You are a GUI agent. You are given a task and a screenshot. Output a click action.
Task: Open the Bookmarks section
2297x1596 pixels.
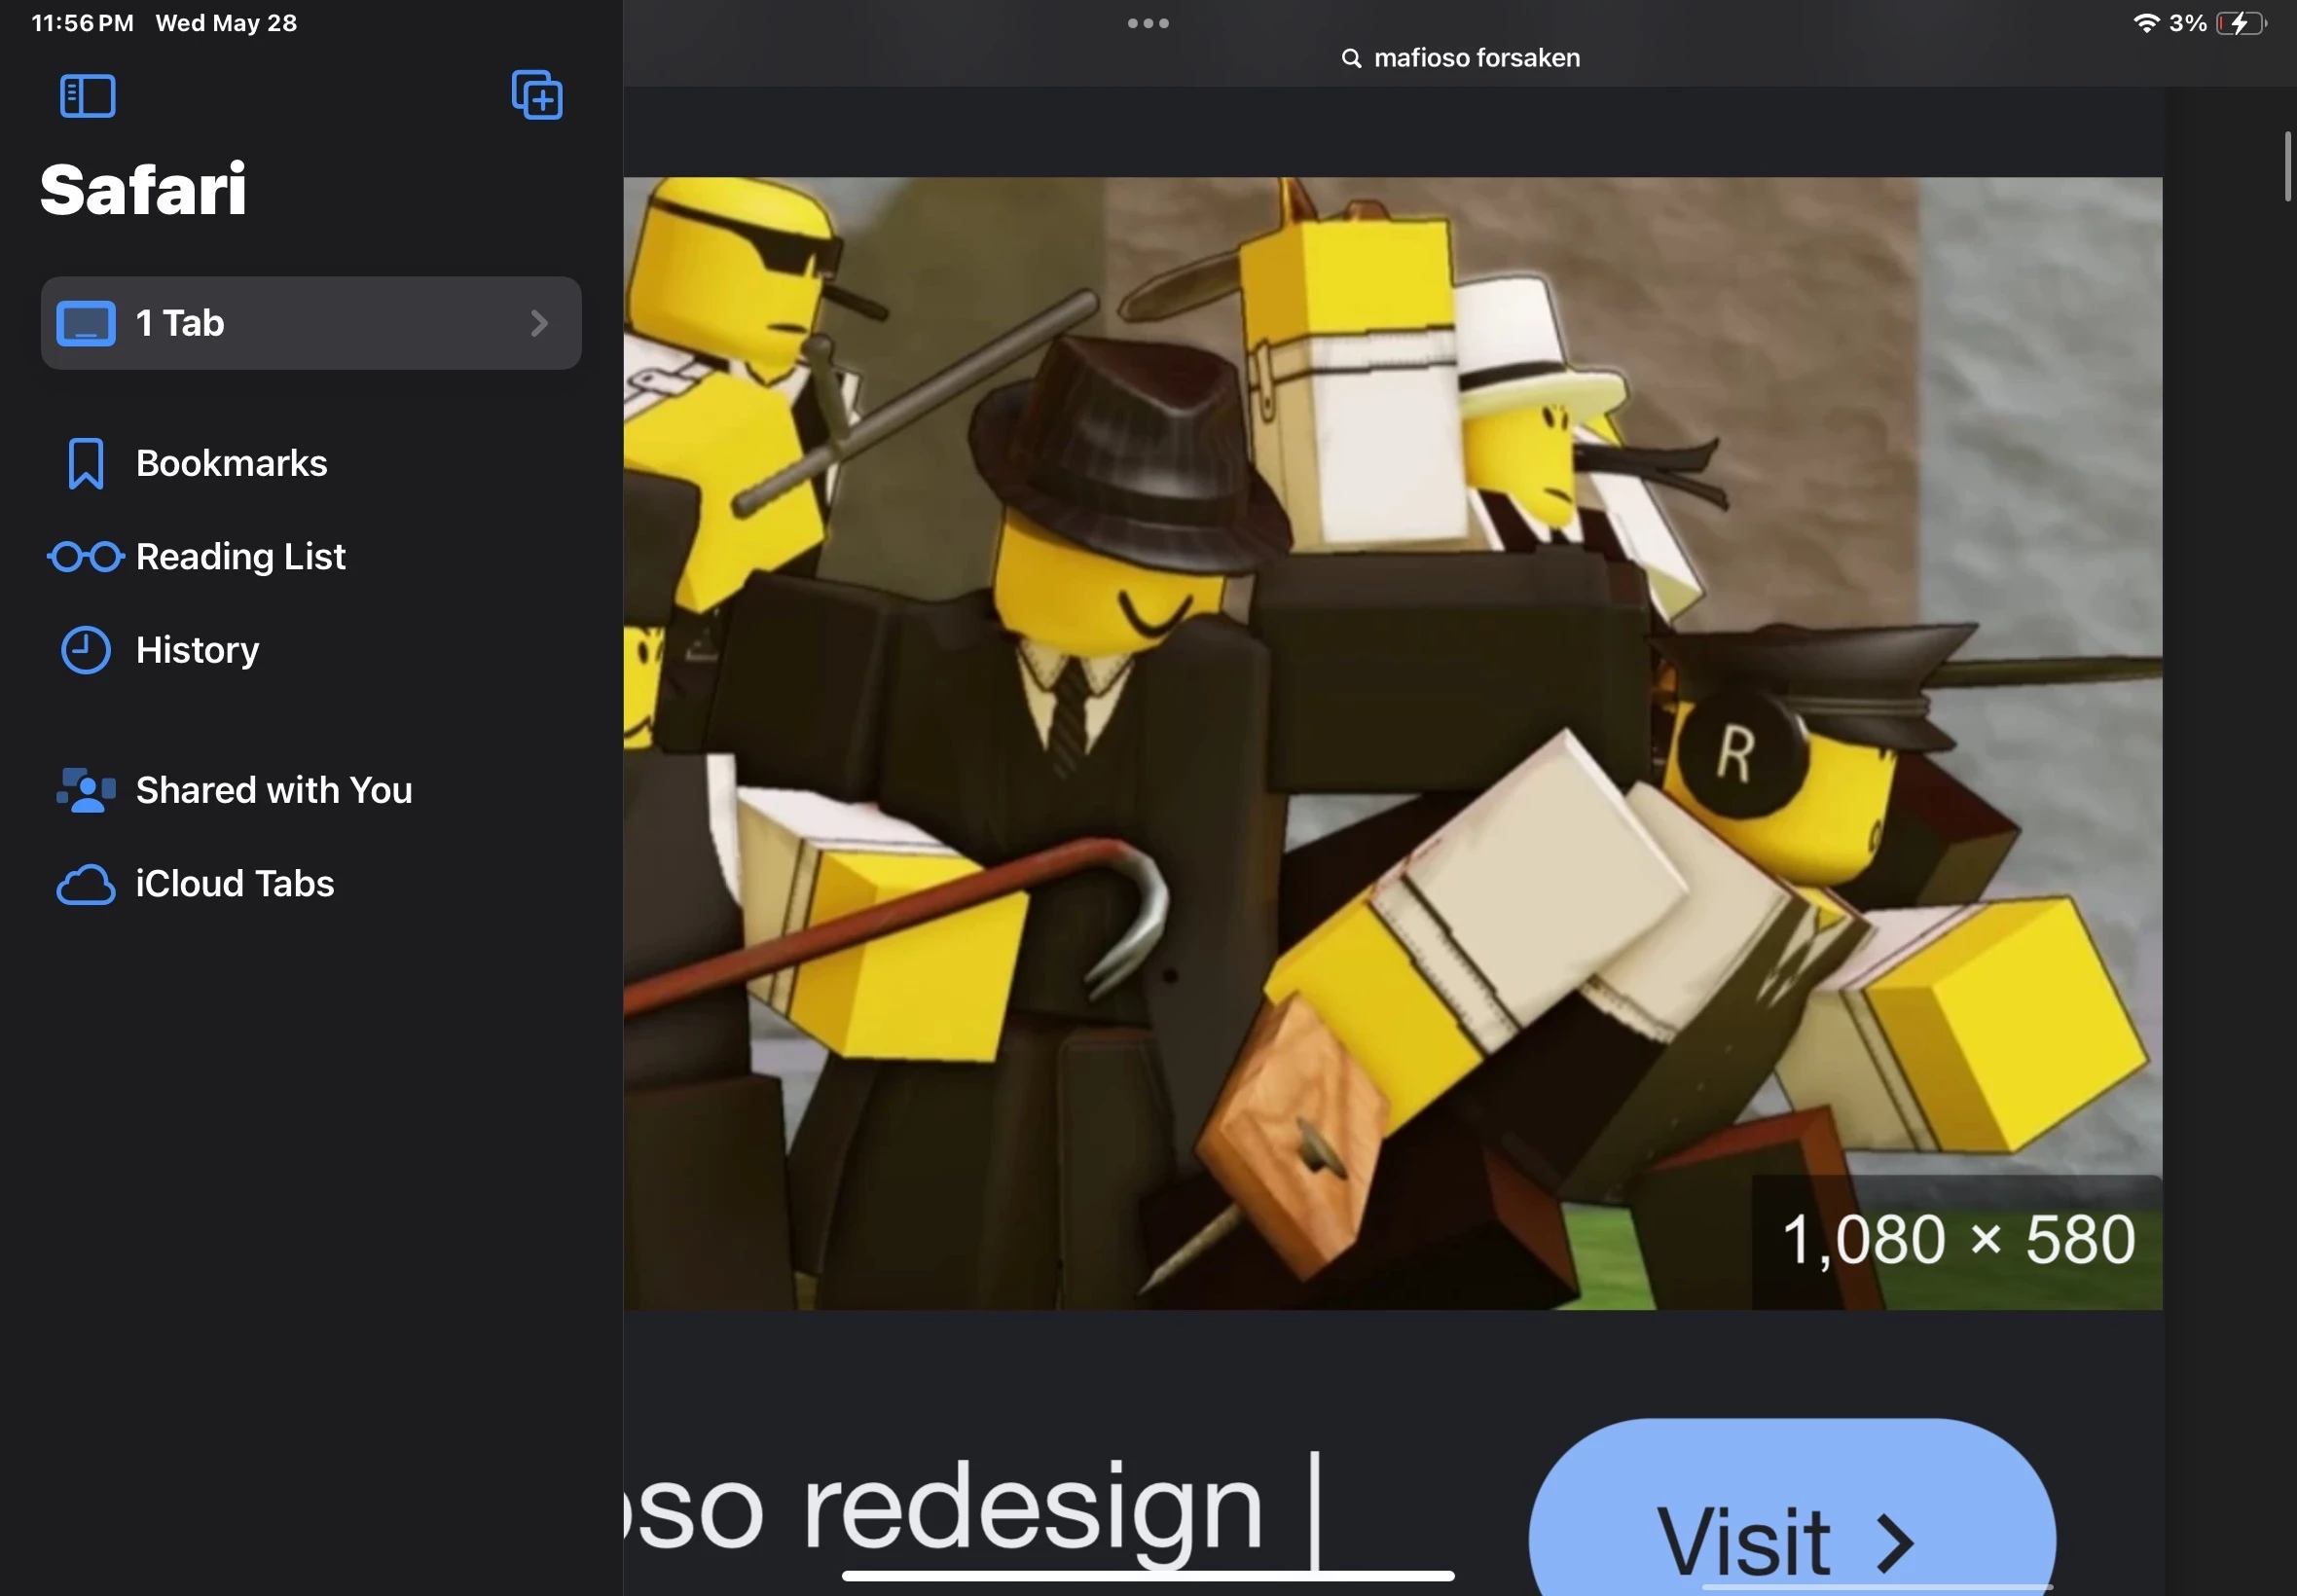231,463
